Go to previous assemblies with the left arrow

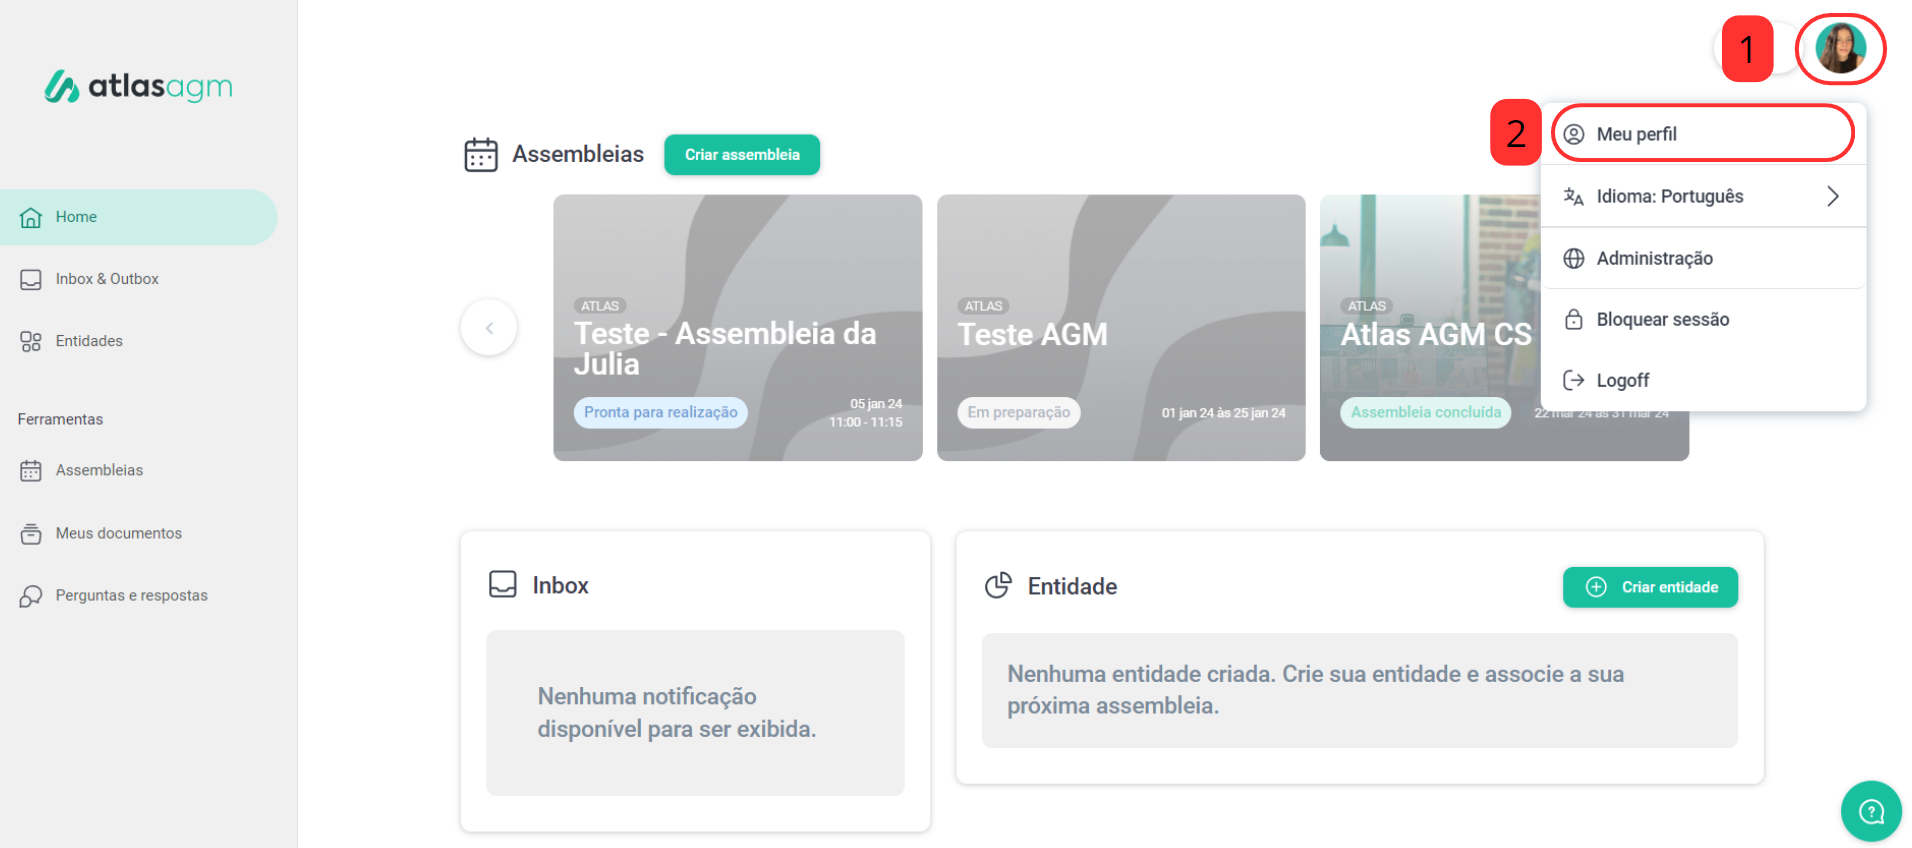click(x=489, y=328)
